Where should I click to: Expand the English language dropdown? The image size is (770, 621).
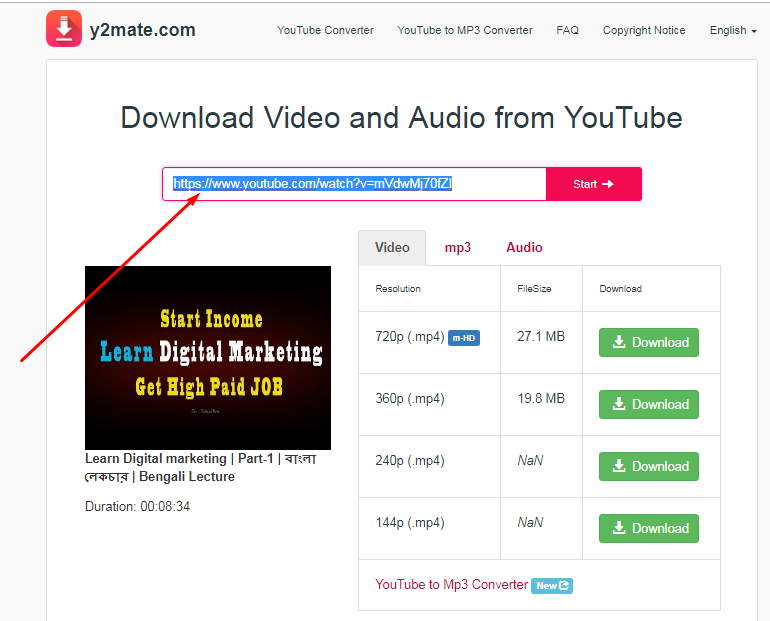[x=733, y=30]
